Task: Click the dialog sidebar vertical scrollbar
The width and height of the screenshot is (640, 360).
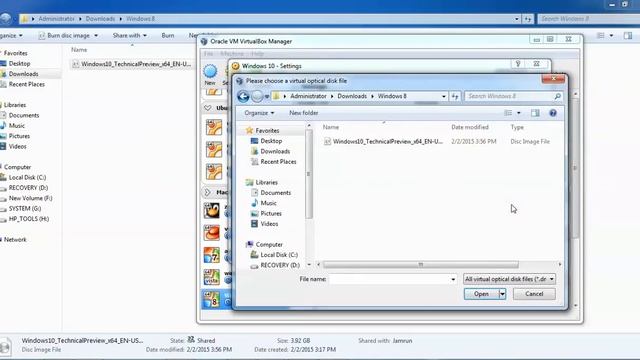Action: pyautogui.click(x=309, y=175)
